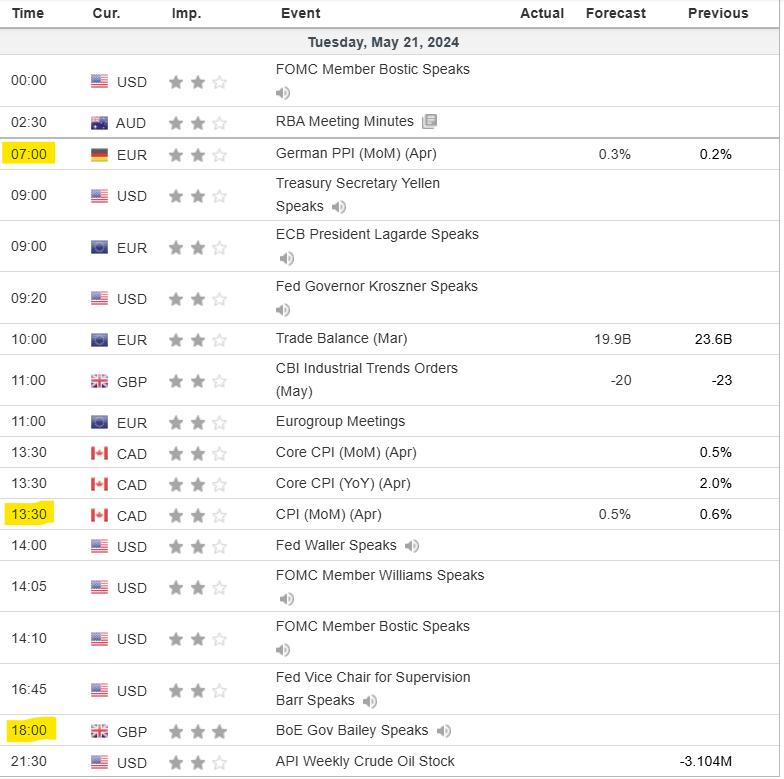This screenshot has width=784, height=779.
Task: Open the Eurogroup Meetings event
Action: (x=340, y=421)
